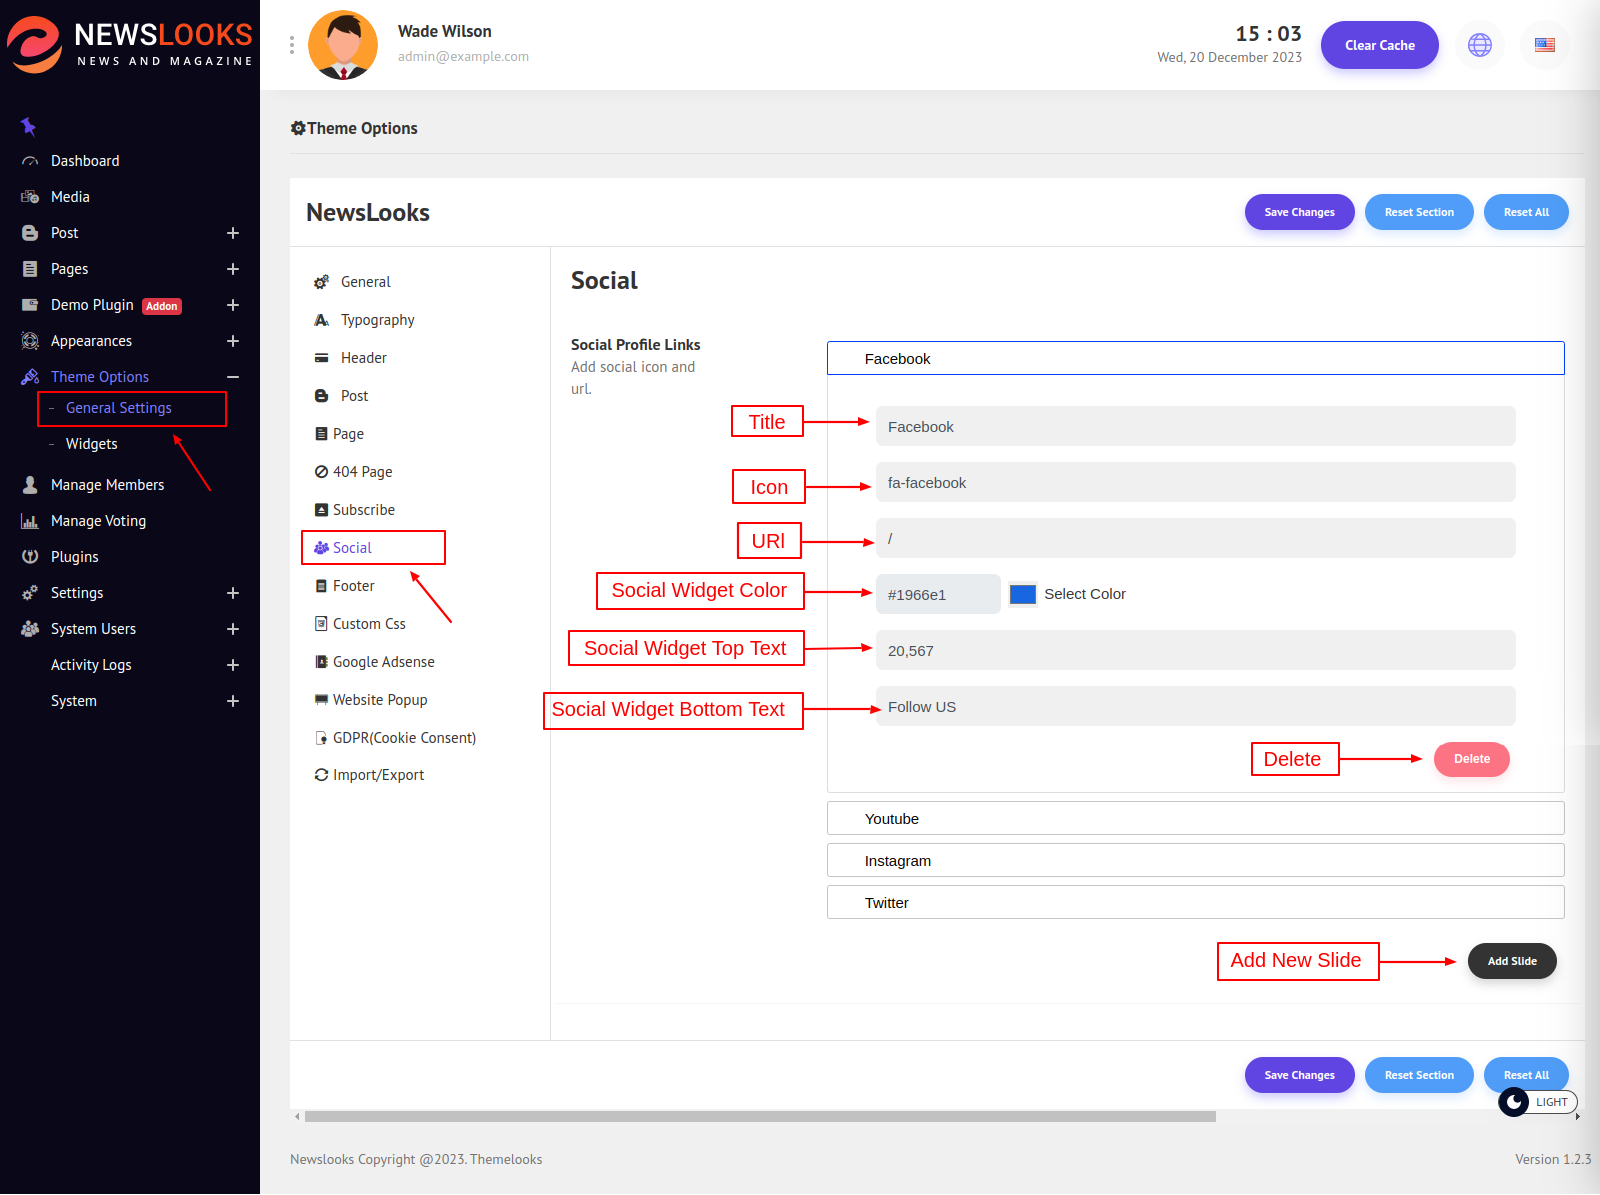Click the Add Slide button
This screenshot has height=1195, width=1600.
tap(1511, 961)
